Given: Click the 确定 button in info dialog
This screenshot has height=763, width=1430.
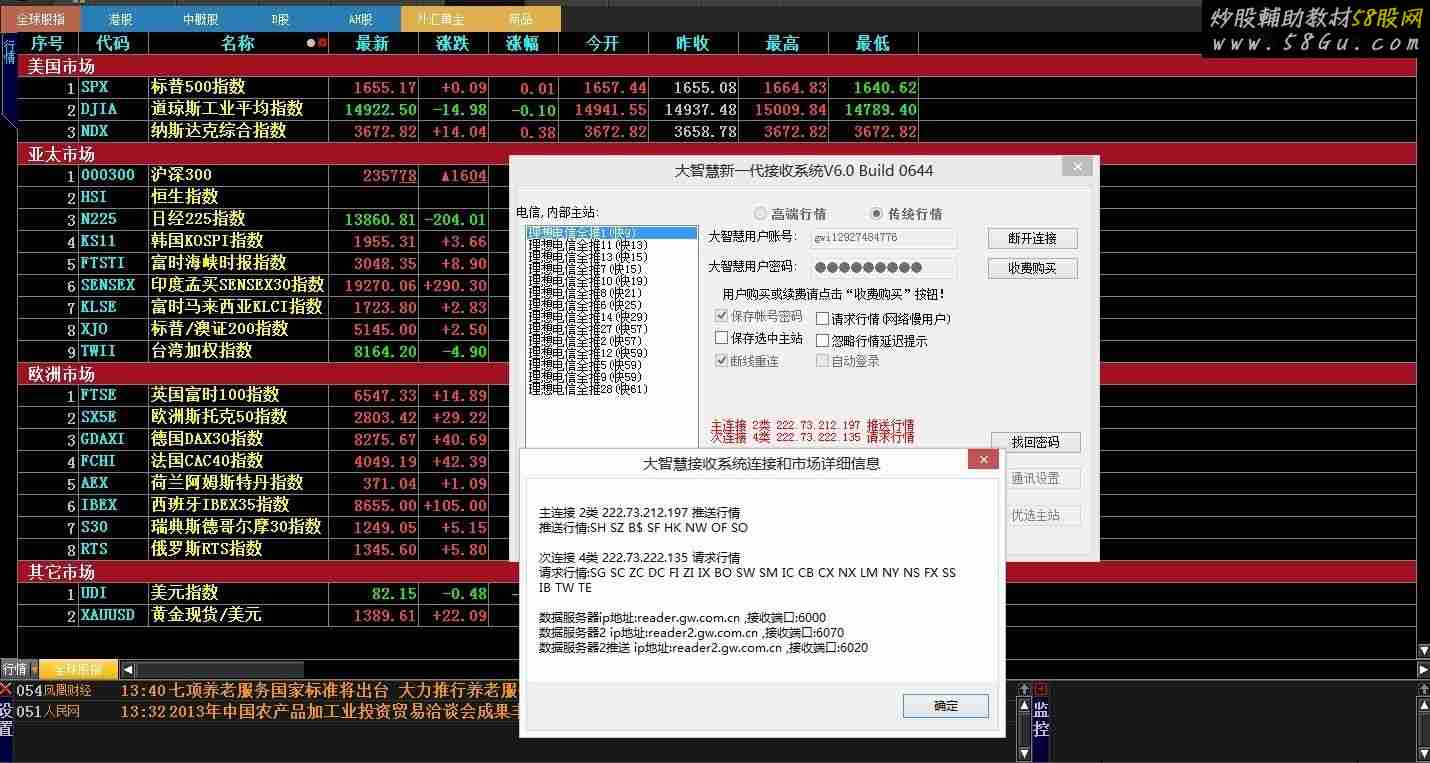Looking at the screenshot, I should (945, 706).
